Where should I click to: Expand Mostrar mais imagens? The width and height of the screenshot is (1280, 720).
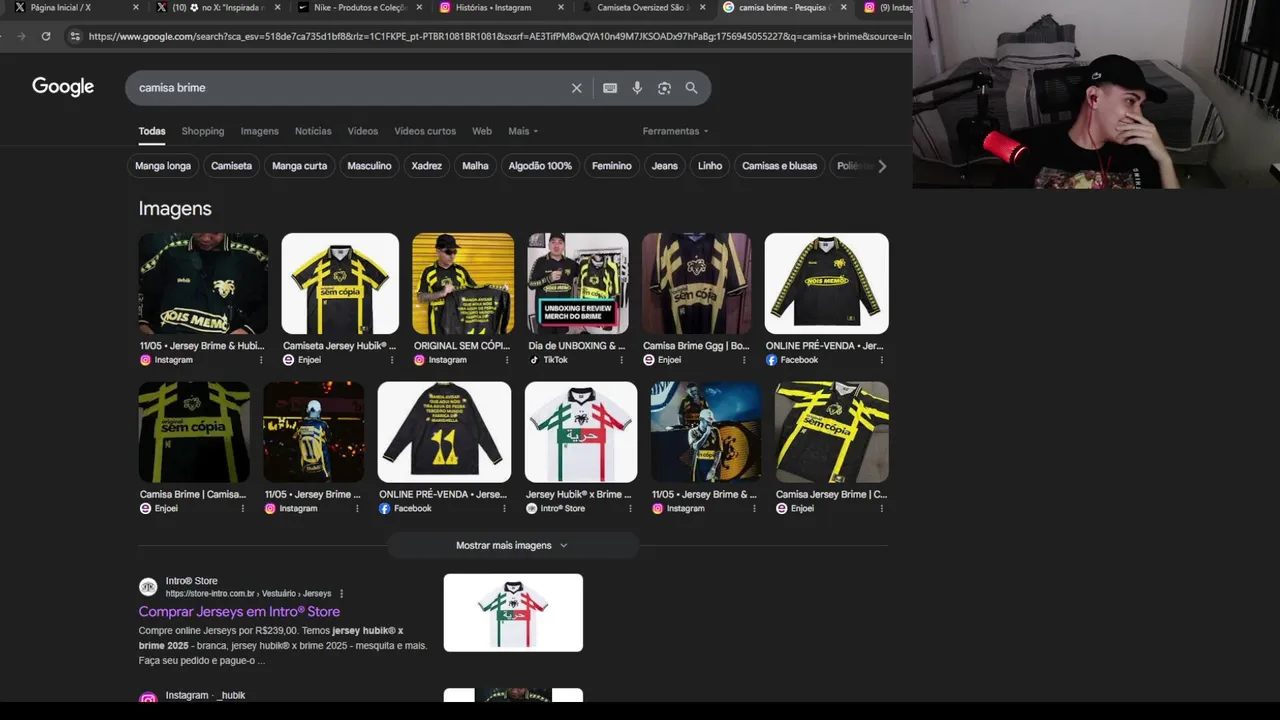512,545
